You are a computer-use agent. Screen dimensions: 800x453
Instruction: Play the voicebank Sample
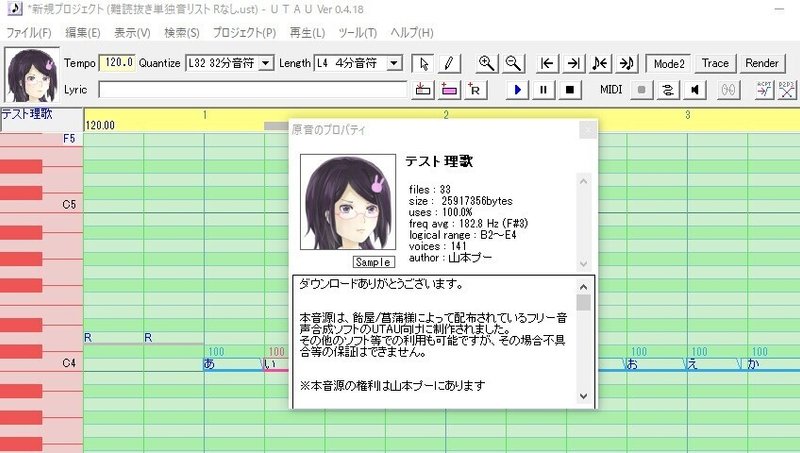(374, 262)
